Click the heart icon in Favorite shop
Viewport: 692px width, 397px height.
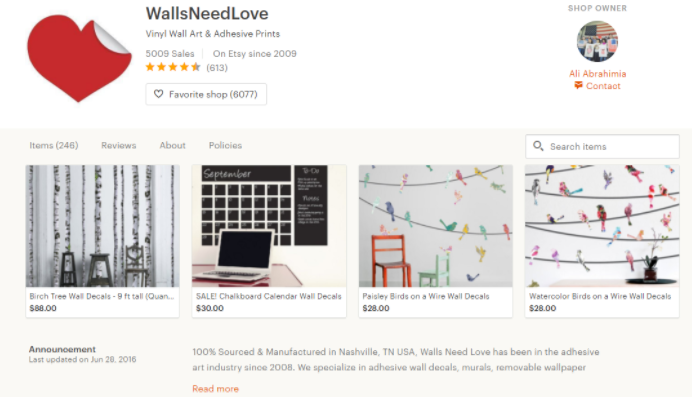point(158,94)
